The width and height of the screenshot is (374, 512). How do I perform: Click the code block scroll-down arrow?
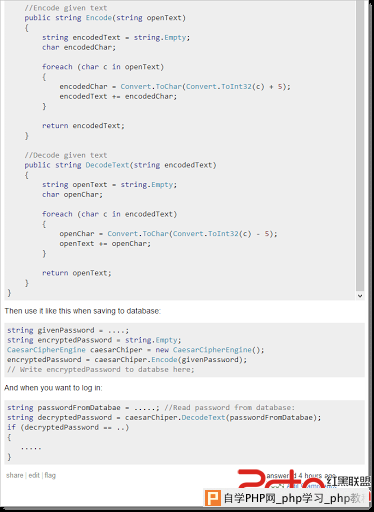(x=360, y=296)
